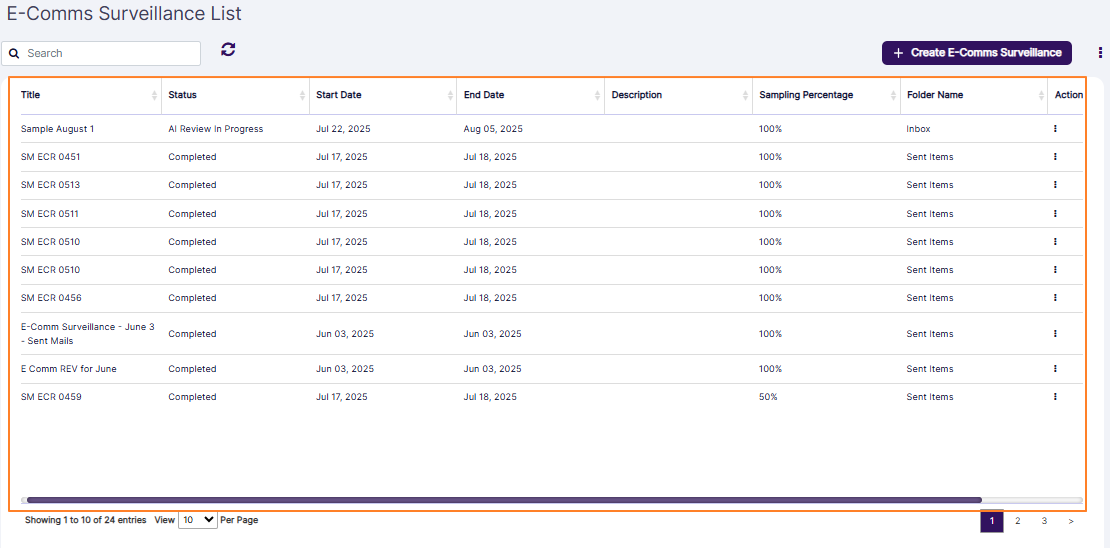Viewport: 1110px width, 548px height.
Task: Click the refresh list icon
Action: (228, 50)
